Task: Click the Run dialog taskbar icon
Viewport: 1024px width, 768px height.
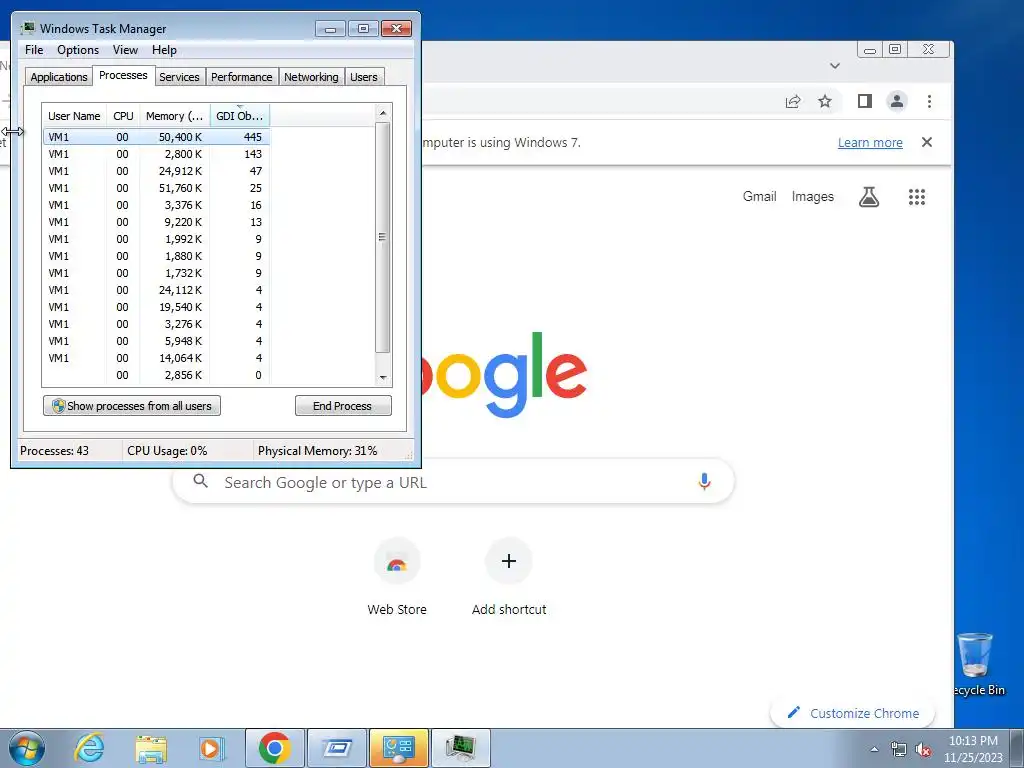Action: point(337,748)
